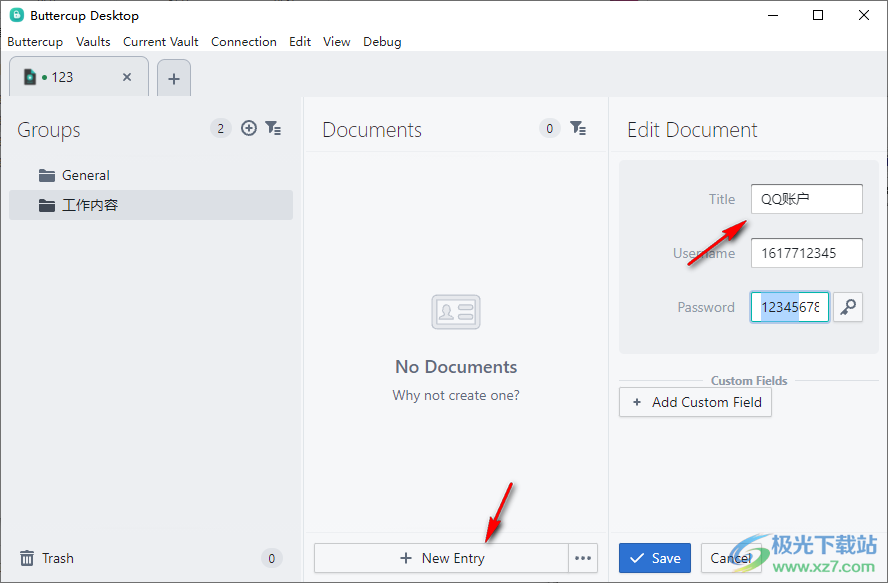
Task: Click the empty documents card icon
Action: pos(456,312)
